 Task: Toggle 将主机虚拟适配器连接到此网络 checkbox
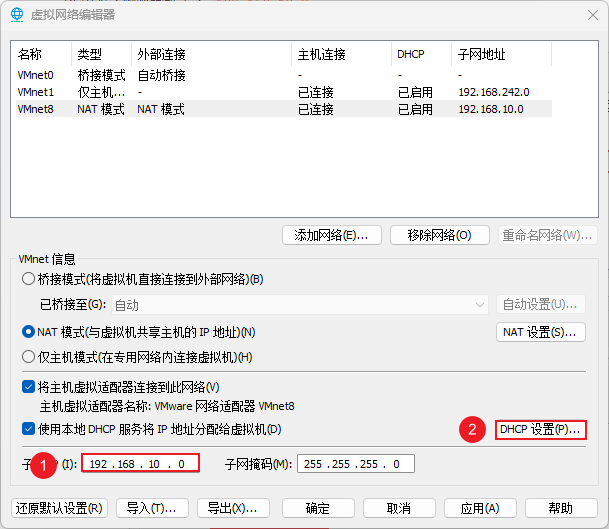pos(29,387)
